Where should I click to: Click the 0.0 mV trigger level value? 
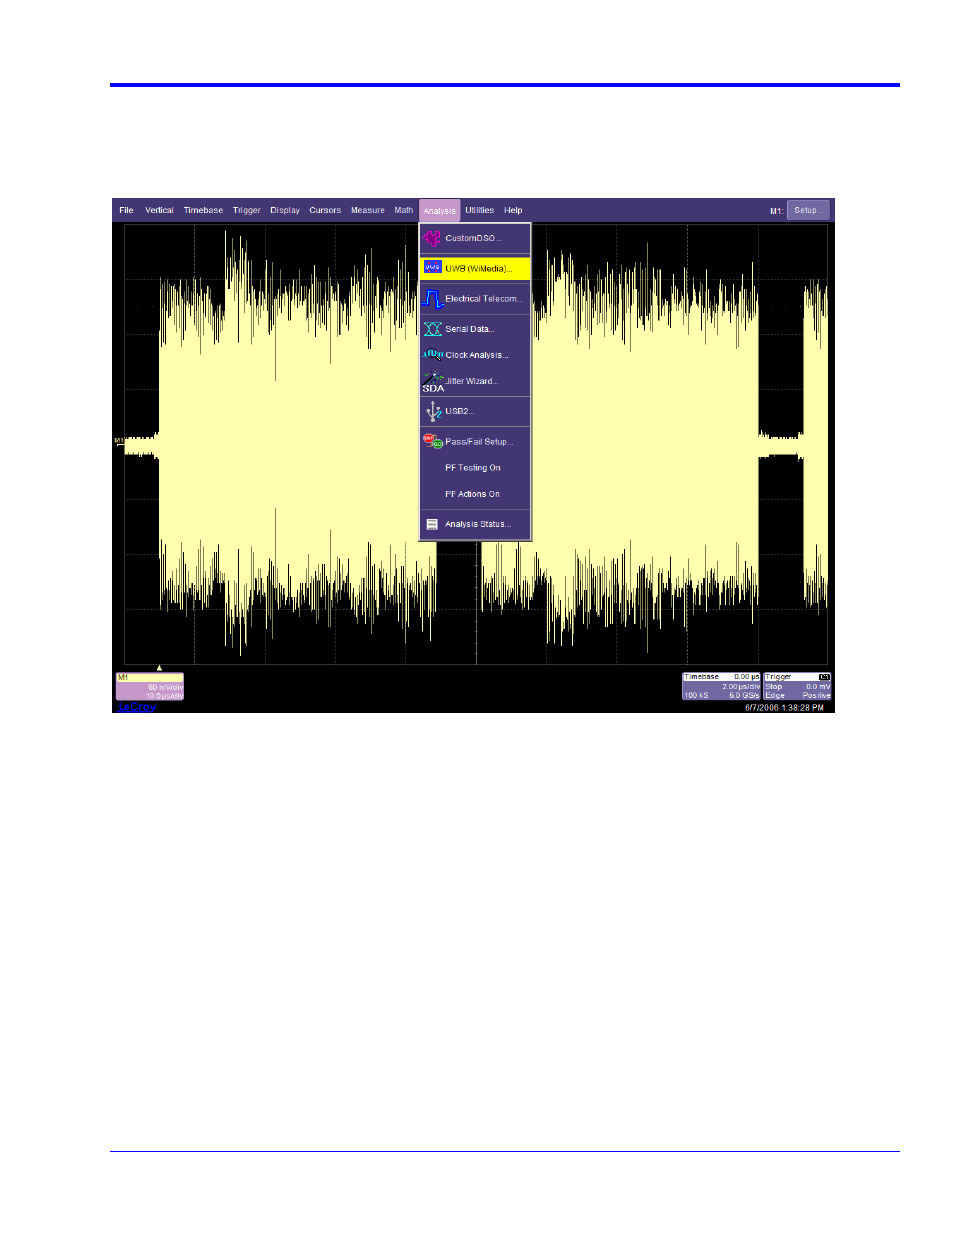(x=818, y=687)
